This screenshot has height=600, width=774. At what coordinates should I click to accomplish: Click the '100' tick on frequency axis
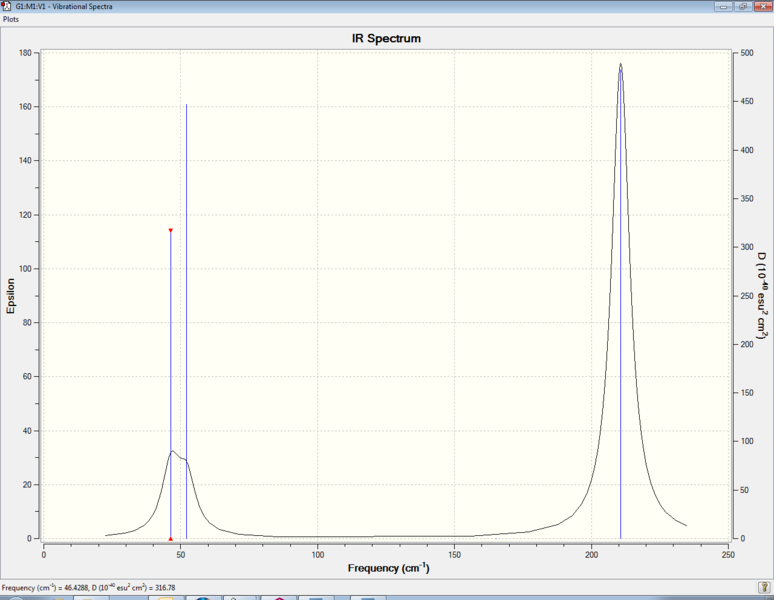point(318,555)
